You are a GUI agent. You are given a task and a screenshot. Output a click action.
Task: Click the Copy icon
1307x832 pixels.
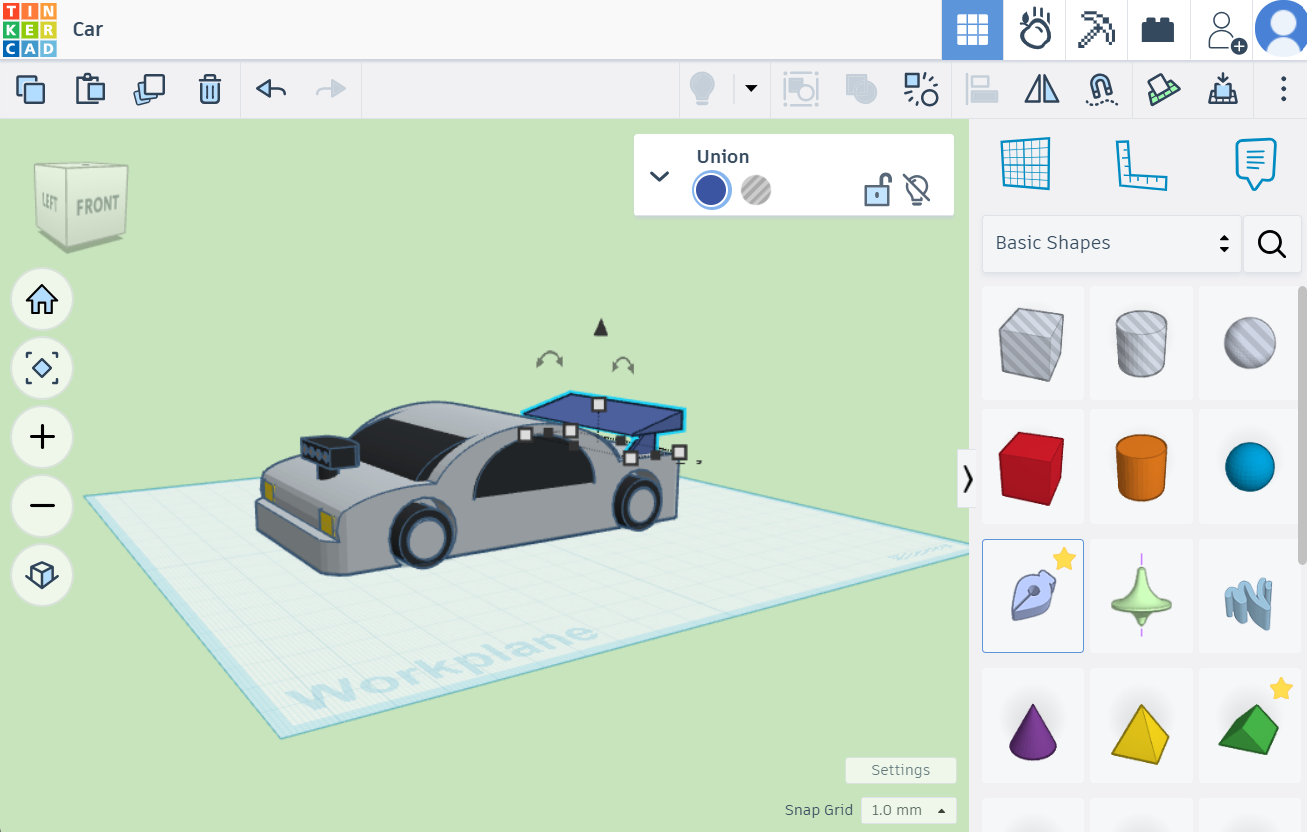31,89
